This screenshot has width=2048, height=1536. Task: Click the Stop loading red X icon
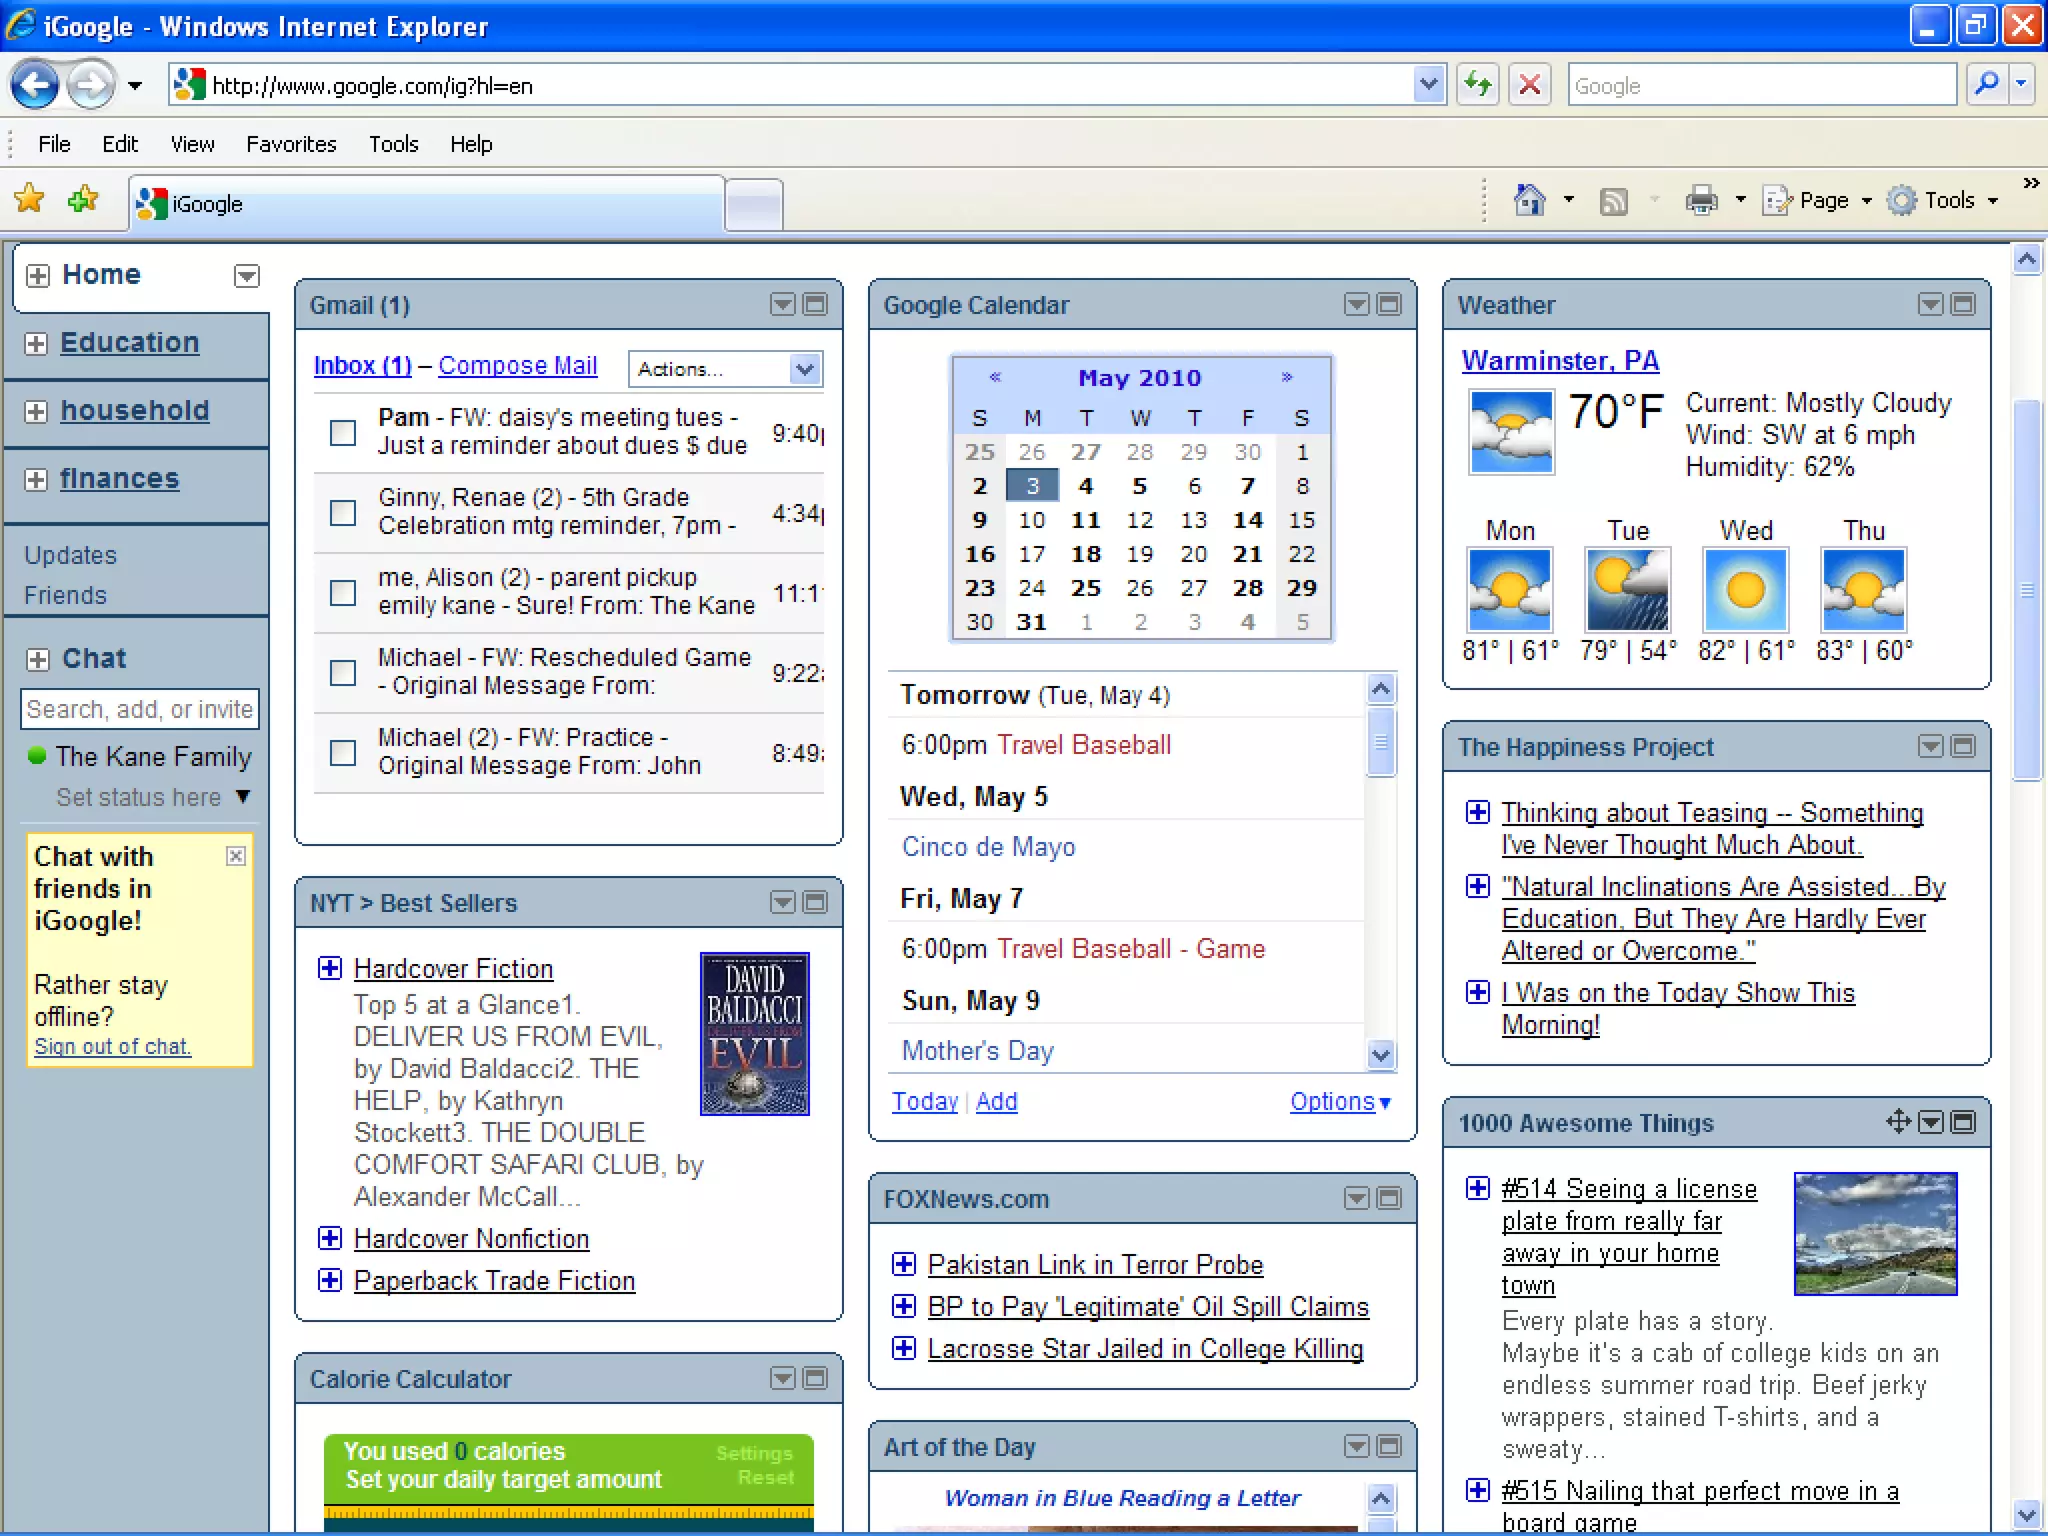[1529, 85]
